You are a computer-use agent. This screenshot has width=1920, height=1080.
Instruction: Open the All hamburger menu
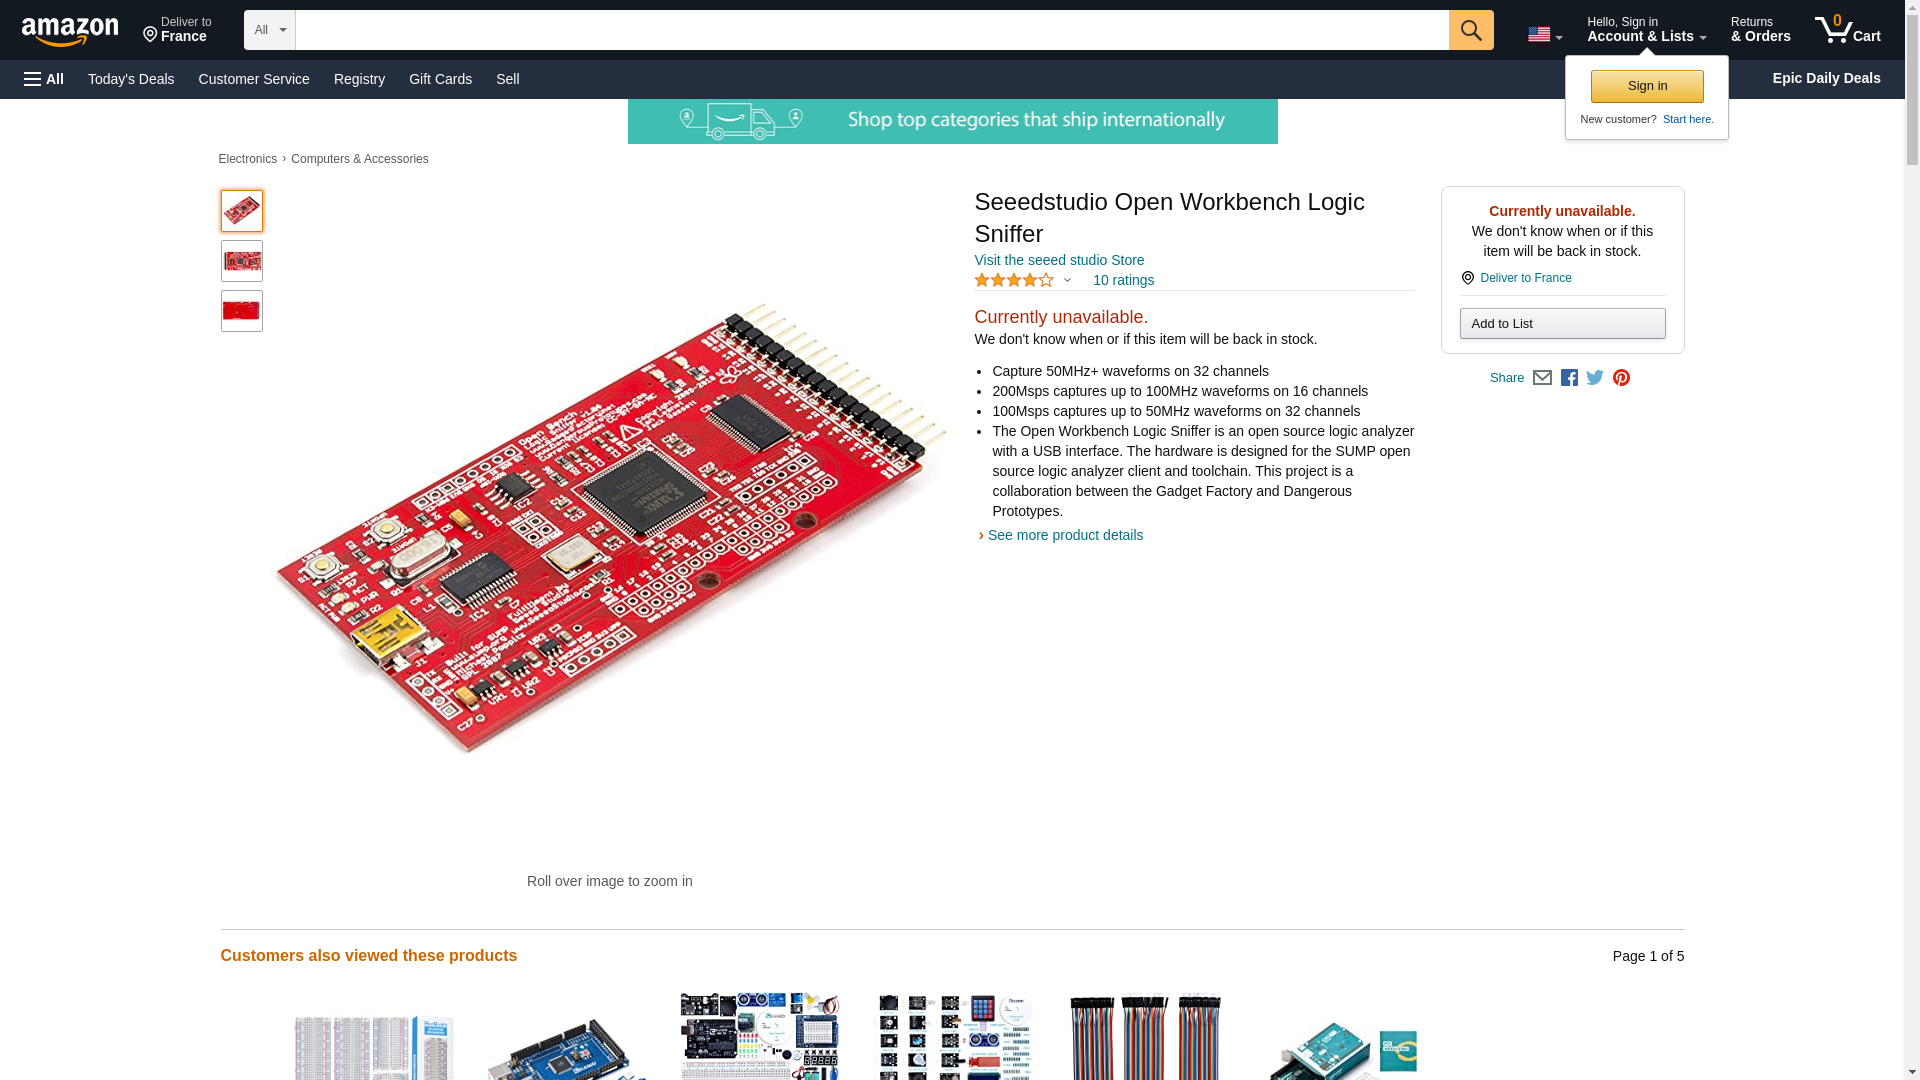coord(44,79)
